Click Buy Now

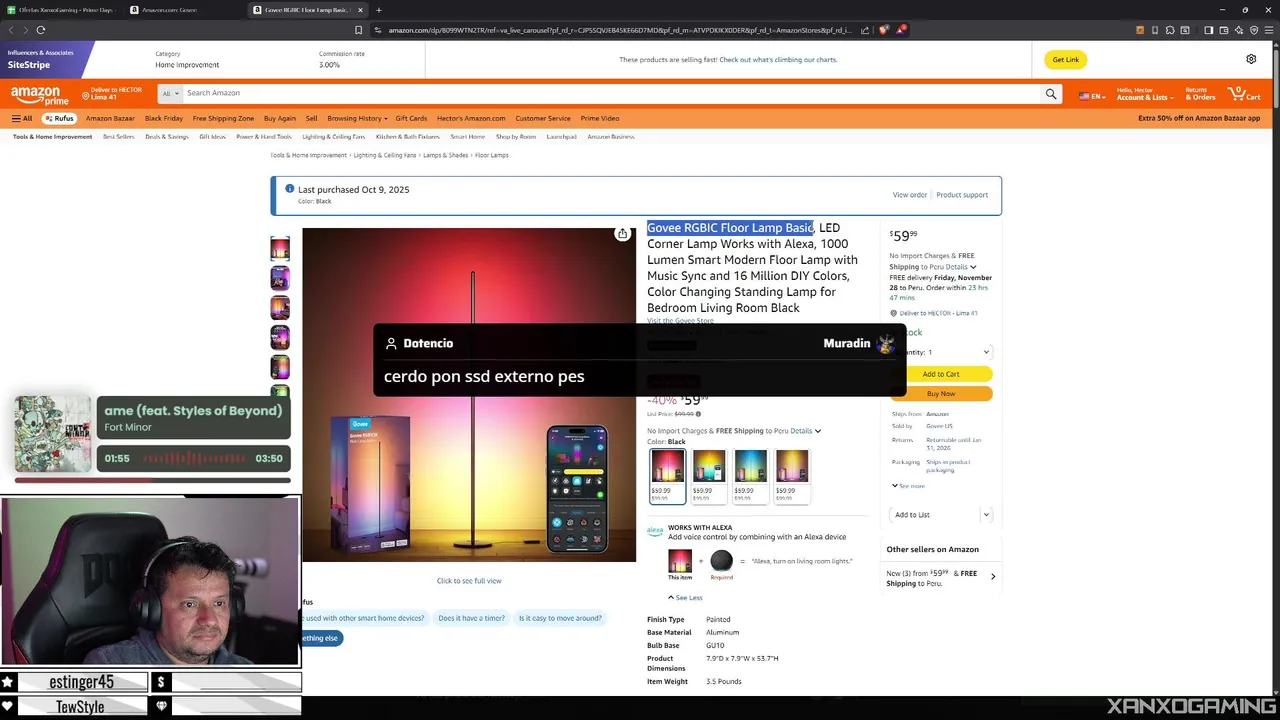(941, 394)
